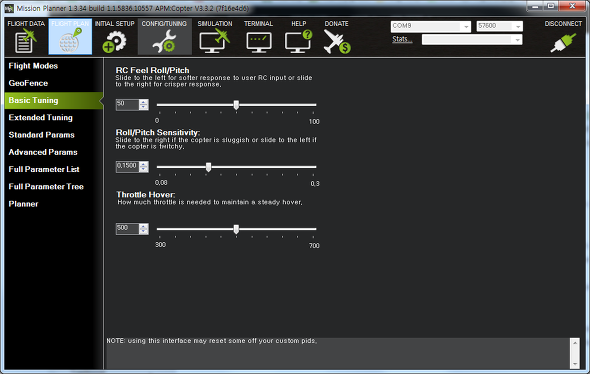
Task: Click the Throttle Hover value field showing 500
Action: (127, 228)
